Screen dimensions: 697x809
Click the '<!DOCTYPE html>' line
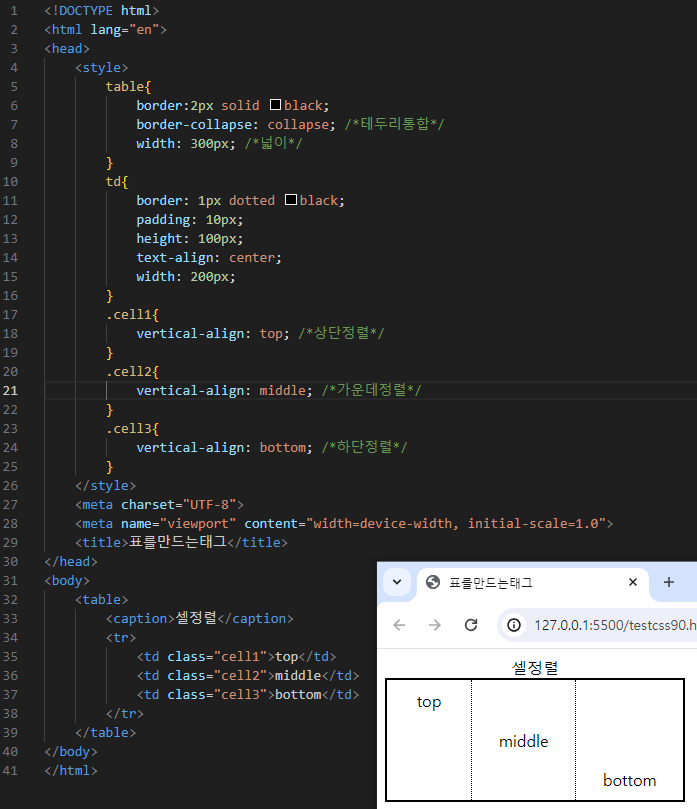102,11
